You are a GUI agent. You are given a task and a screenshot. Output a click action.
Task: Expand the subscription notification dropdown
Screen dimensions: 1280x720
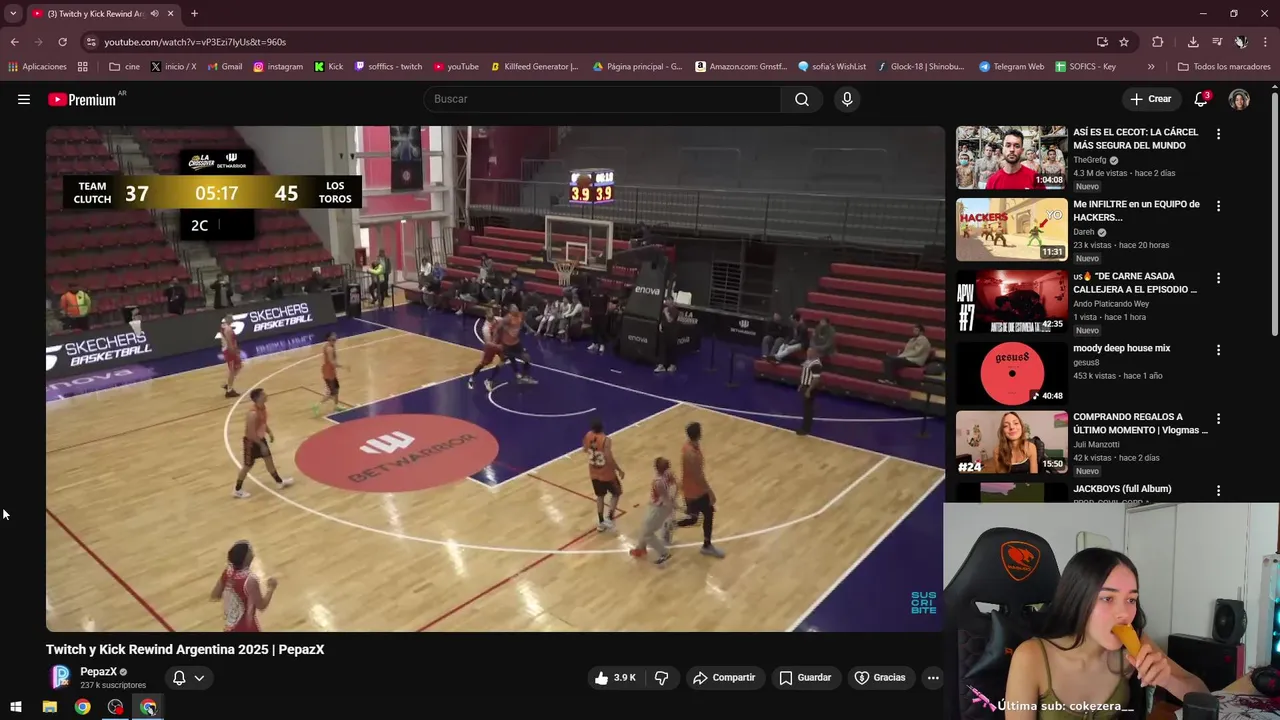pos(188,678)
